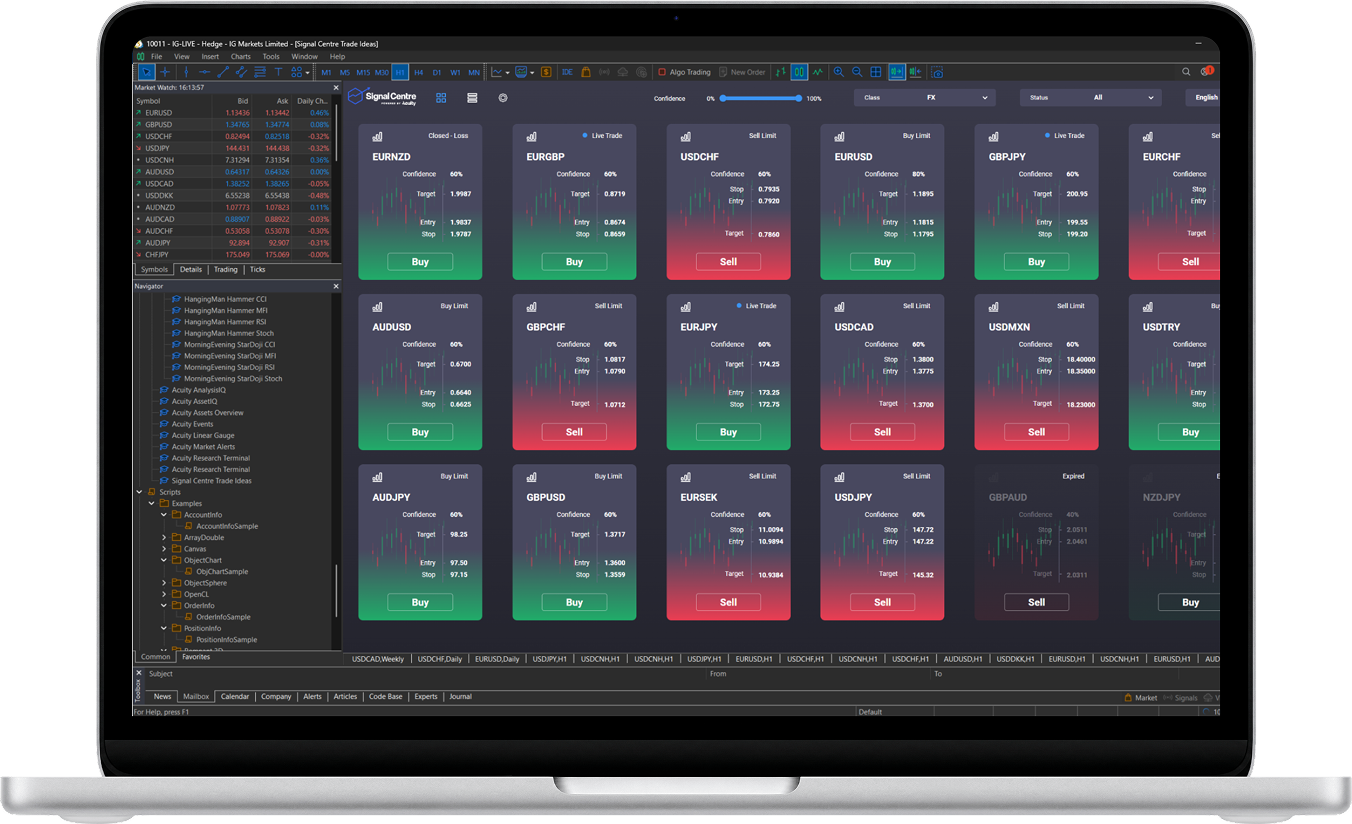Open the Tools menu
Viewport: 1352px width, 824px height.
271,57
